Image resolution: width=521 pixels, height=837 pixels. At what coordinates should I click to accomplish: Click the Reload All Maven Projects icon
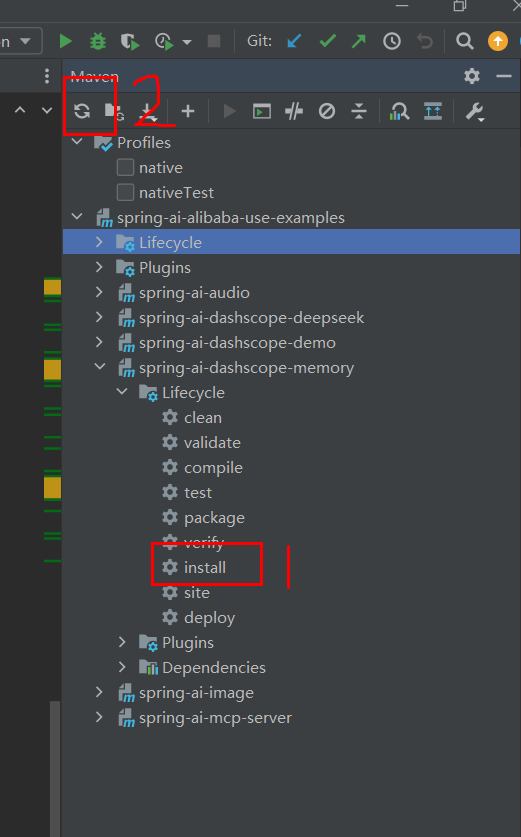[82, 111]
